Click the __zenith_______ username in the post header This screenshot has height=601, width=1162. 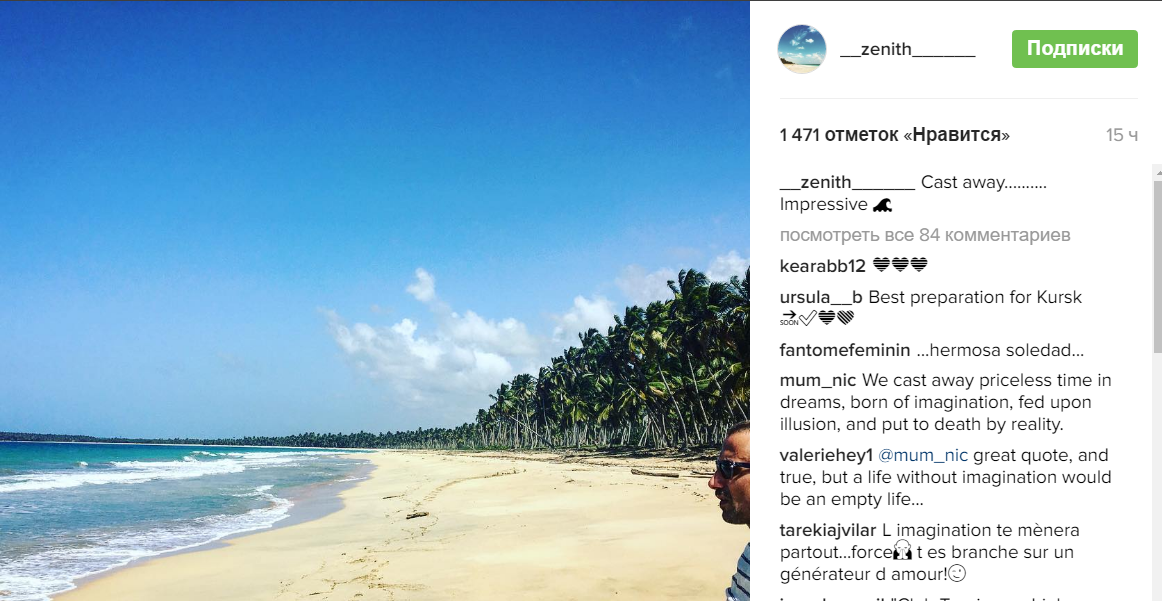pyautogui.click(x=907, y=49)
